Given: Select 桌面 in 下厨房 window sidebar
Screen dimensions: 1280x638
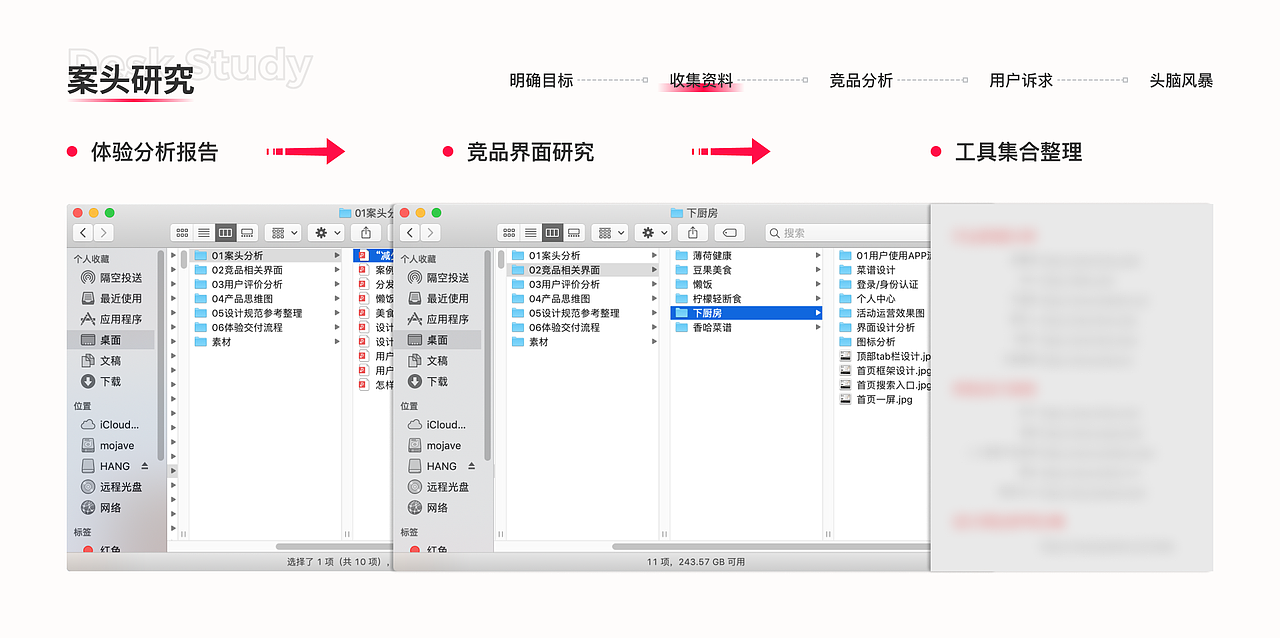Looking at the screenshot, I should pos(439,340).
